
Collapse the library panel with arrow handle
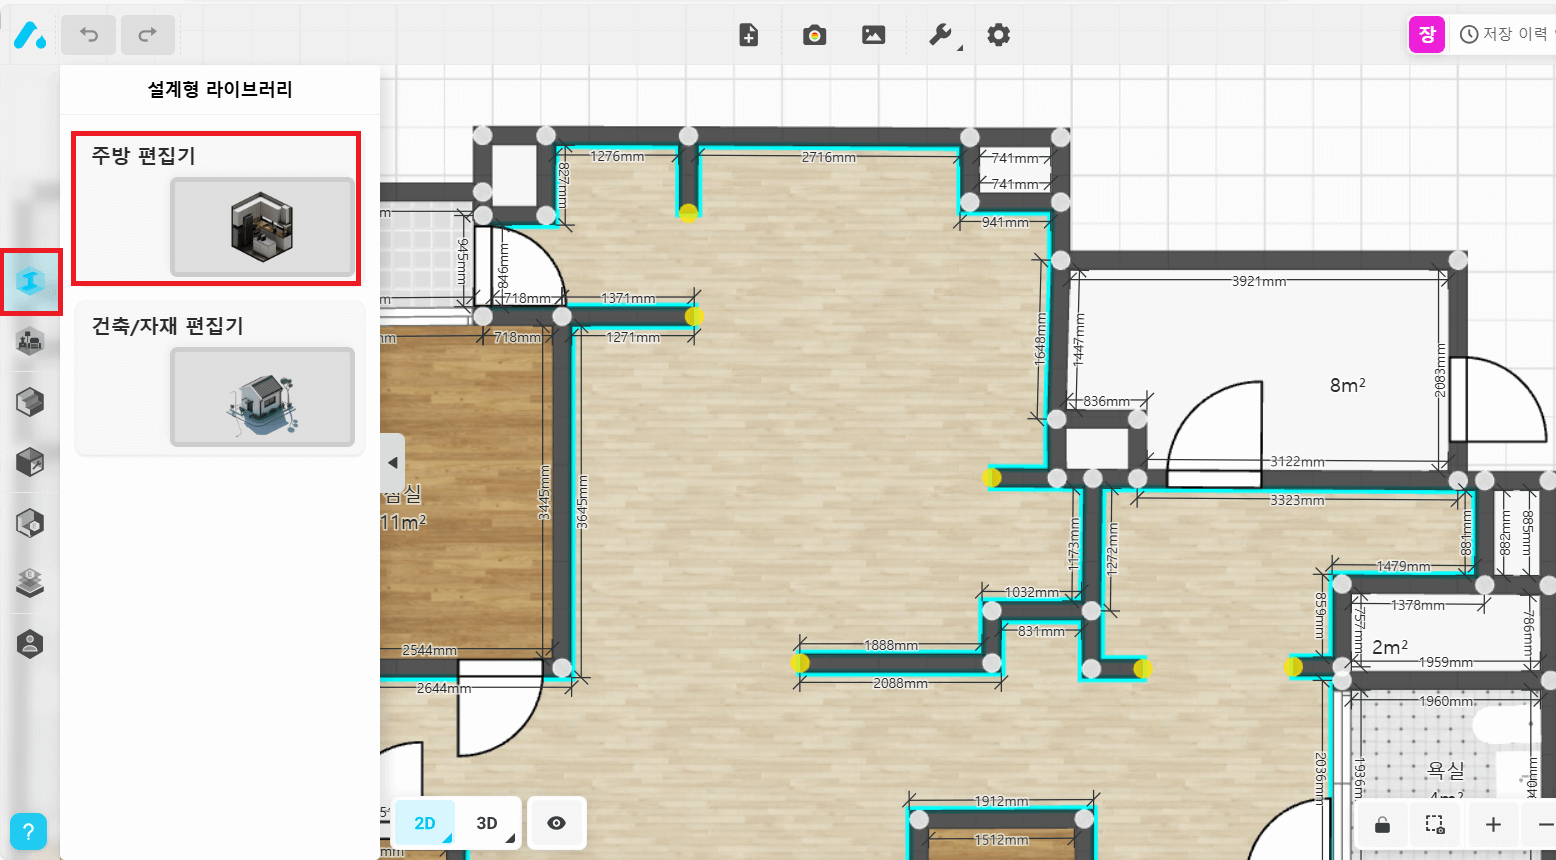click(393, 463)
